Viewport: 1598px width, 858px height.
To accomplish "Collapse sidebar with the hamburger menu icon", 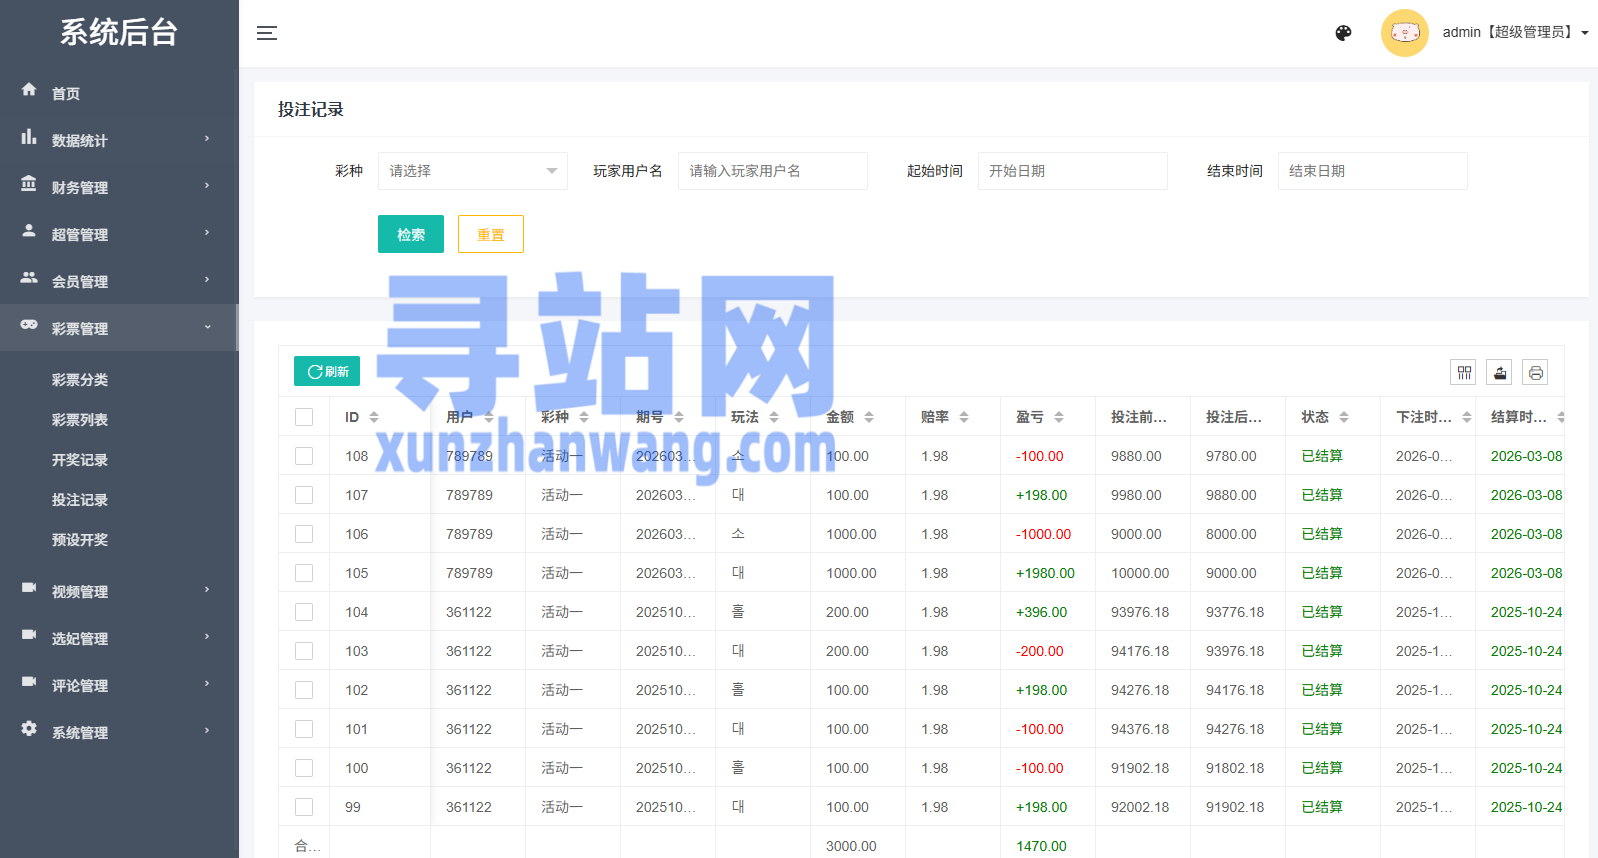I will (x=266, y=33).
